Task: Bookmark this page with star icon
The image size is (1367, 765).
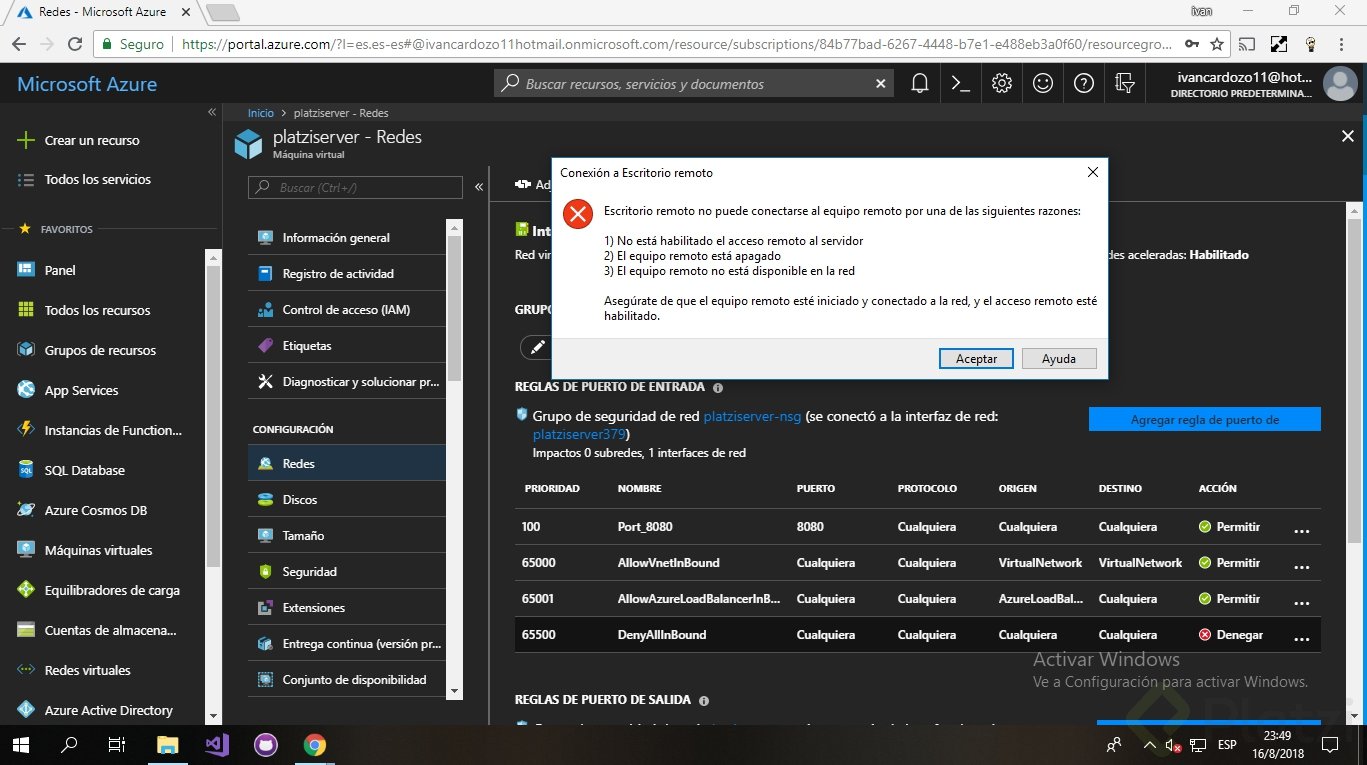Action: [x=1217, y=44]
